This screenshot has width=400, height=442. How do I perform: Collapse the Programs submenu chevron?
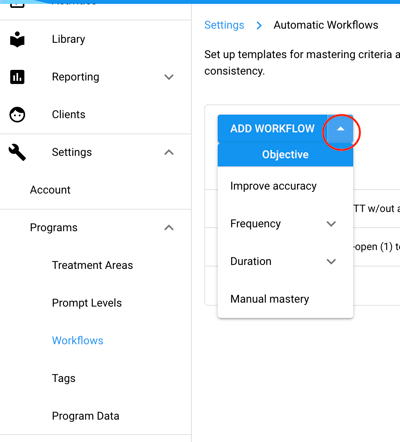pyautogui.click(x=169, y=228)
